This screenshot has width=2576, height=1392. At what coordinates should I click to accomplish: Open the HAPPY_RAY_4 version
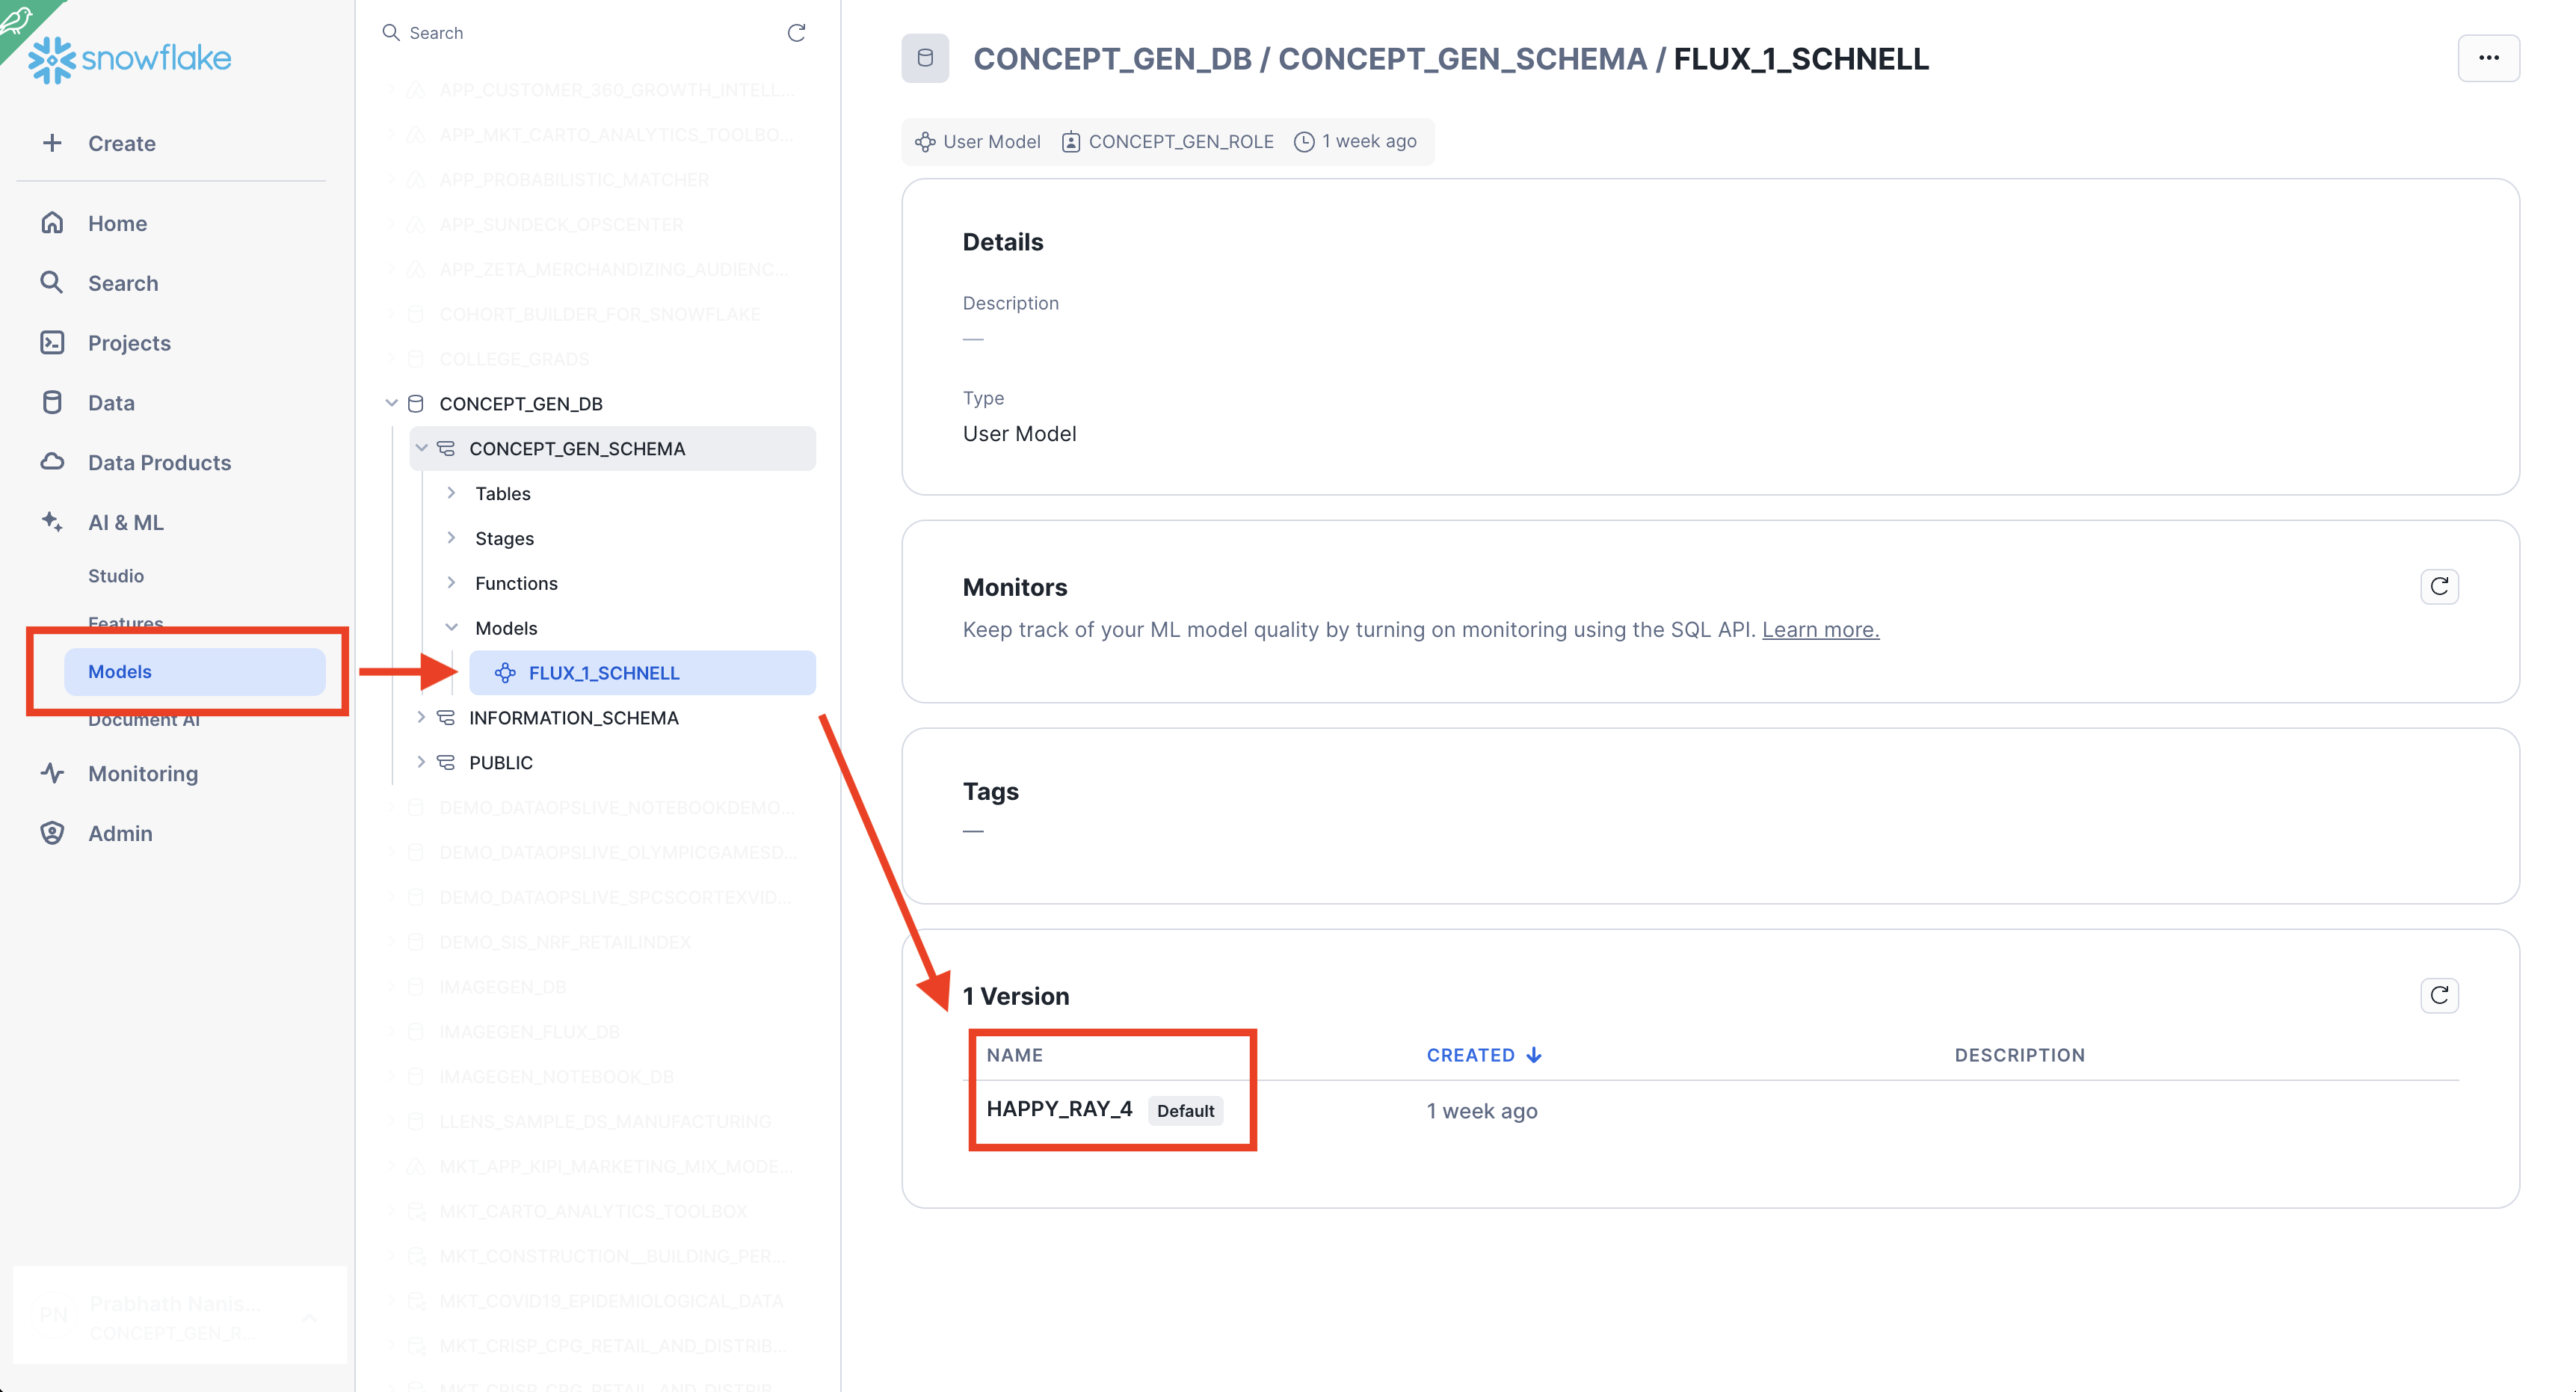(x=1058, y=1109)
